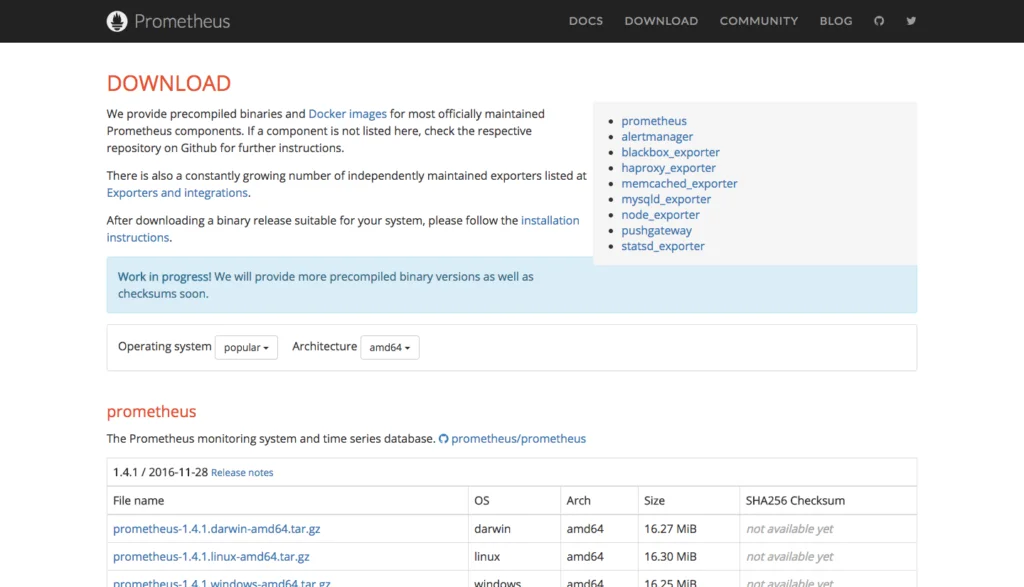Jump to haproxy_exporter in component list

[668, 168]
